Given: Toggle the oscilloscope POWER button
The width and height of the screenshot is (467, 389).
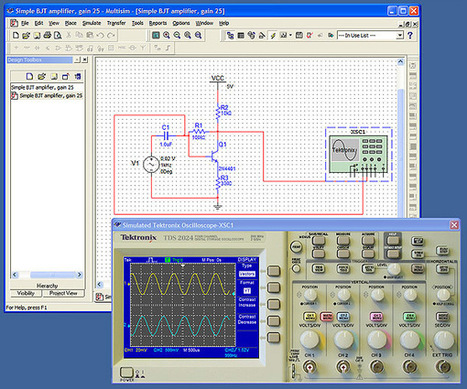Looking at the screenshot, I should [x=126, y=372].
